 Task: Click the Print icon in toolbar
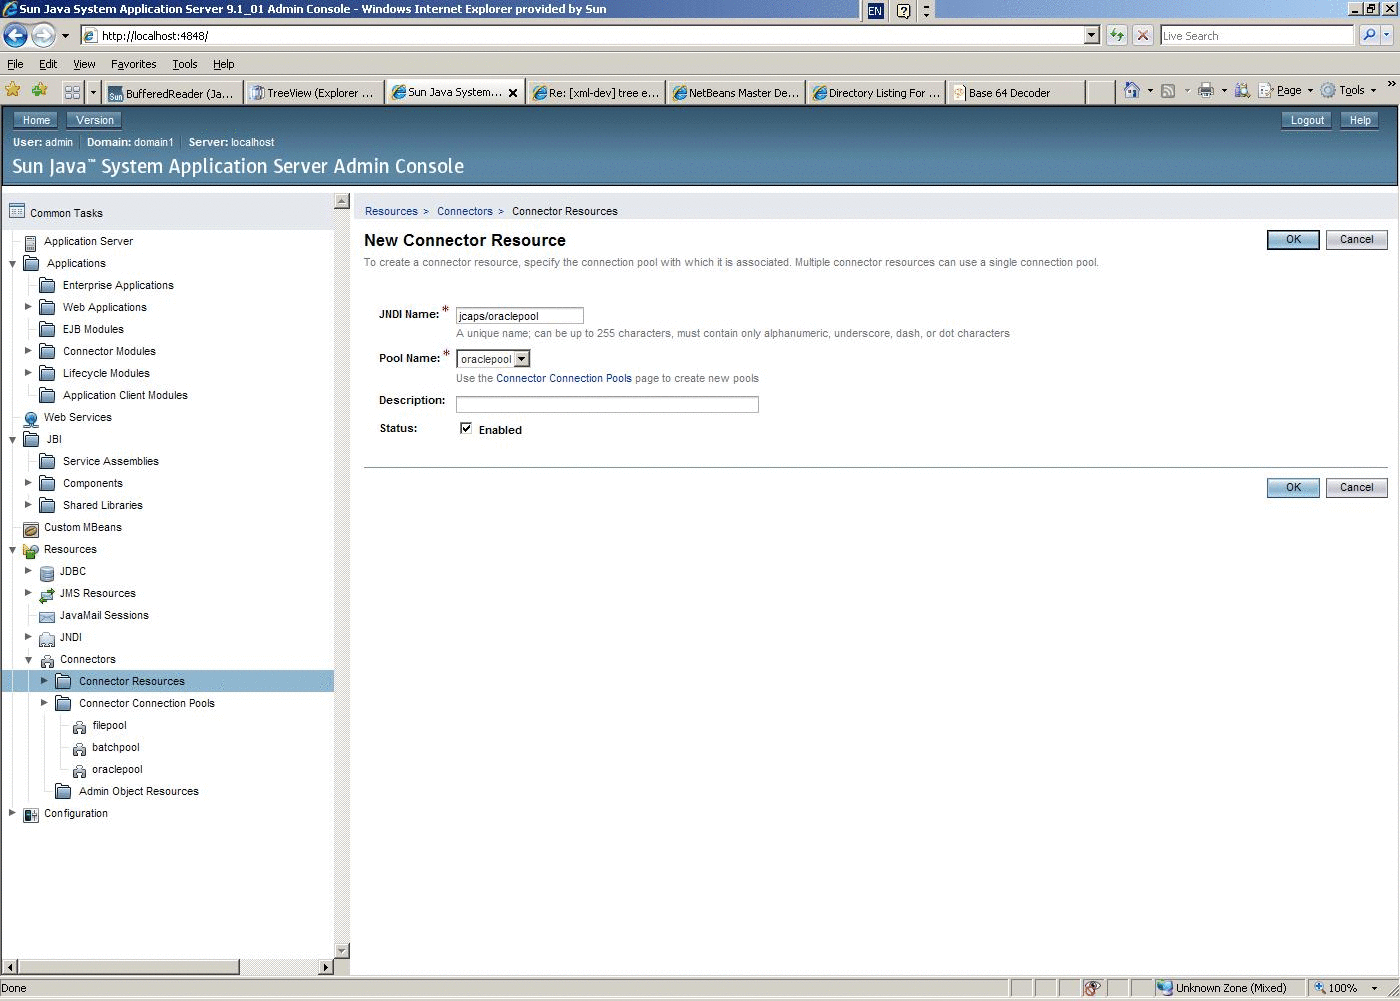[x=1205, y=90]
